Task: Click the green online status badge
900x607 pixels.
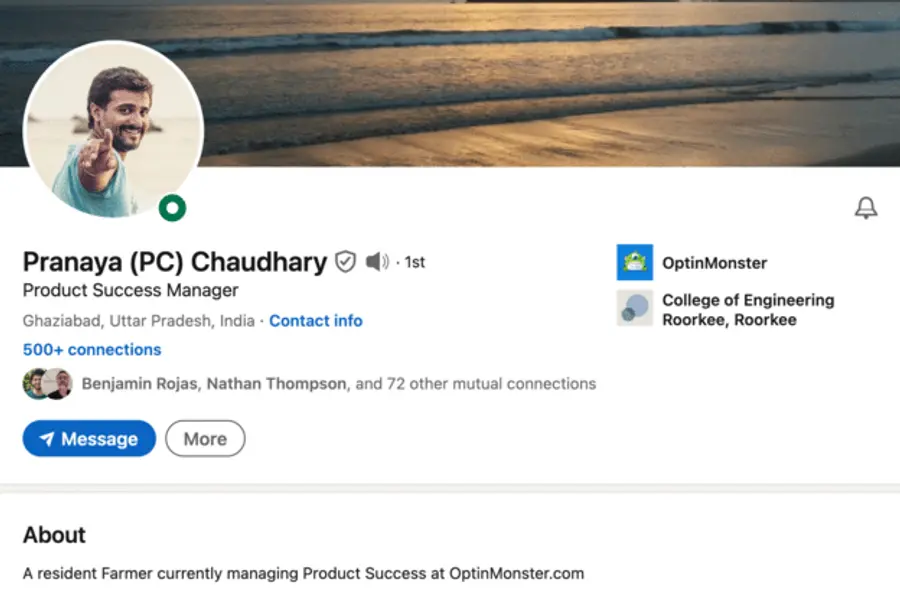Action: point(174,207)
